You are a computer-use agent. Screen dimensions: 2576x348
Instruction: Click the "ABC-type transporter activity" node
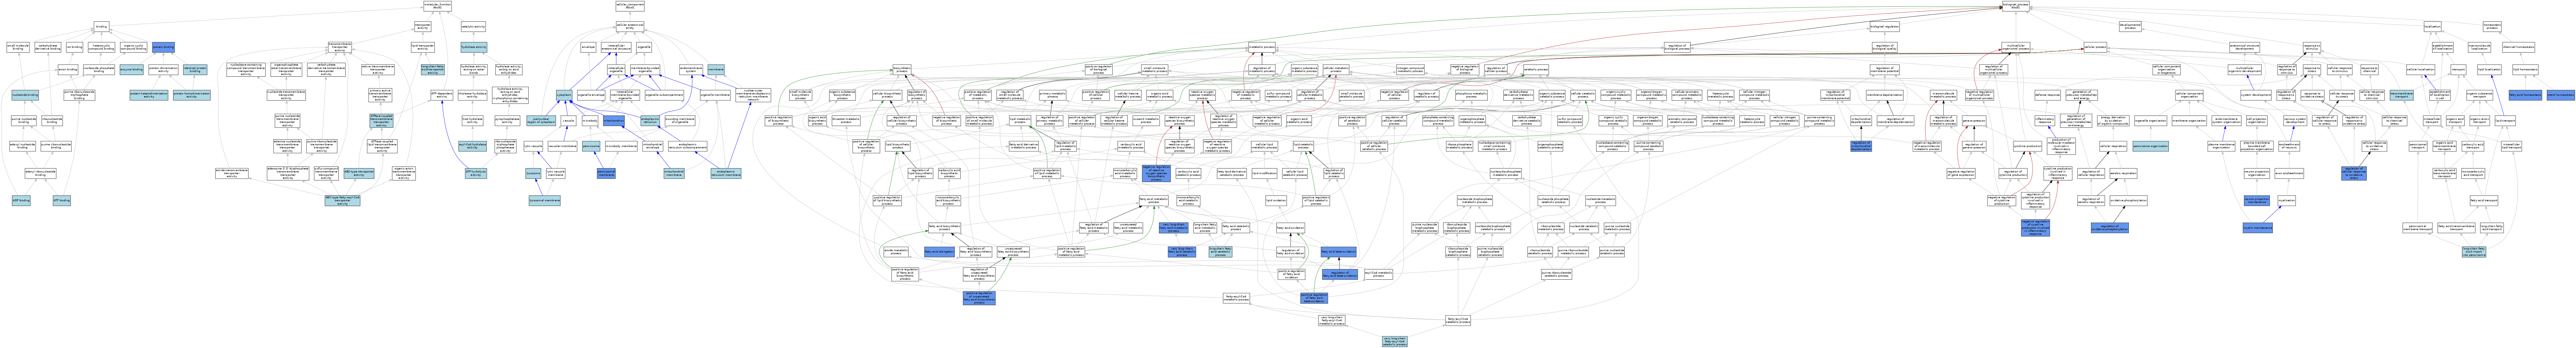359,174
